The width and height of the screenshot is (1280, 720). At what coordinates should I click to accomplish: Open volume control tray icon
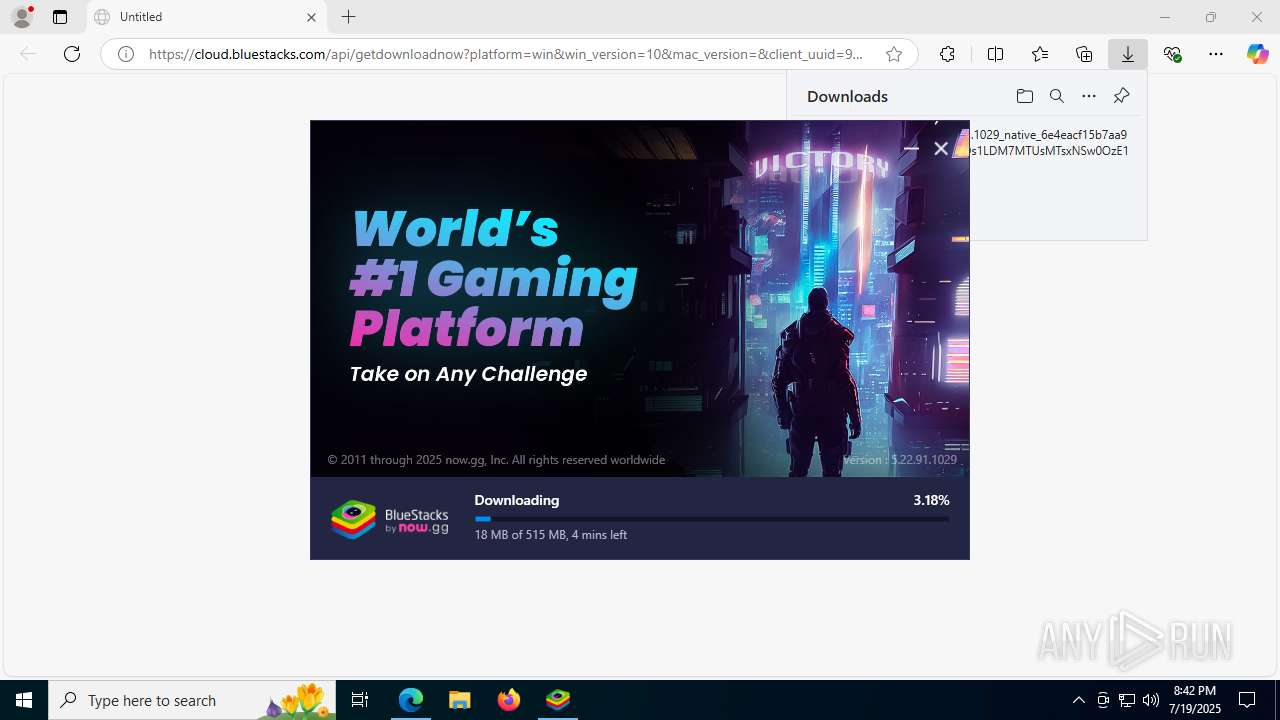point(1151,700)
